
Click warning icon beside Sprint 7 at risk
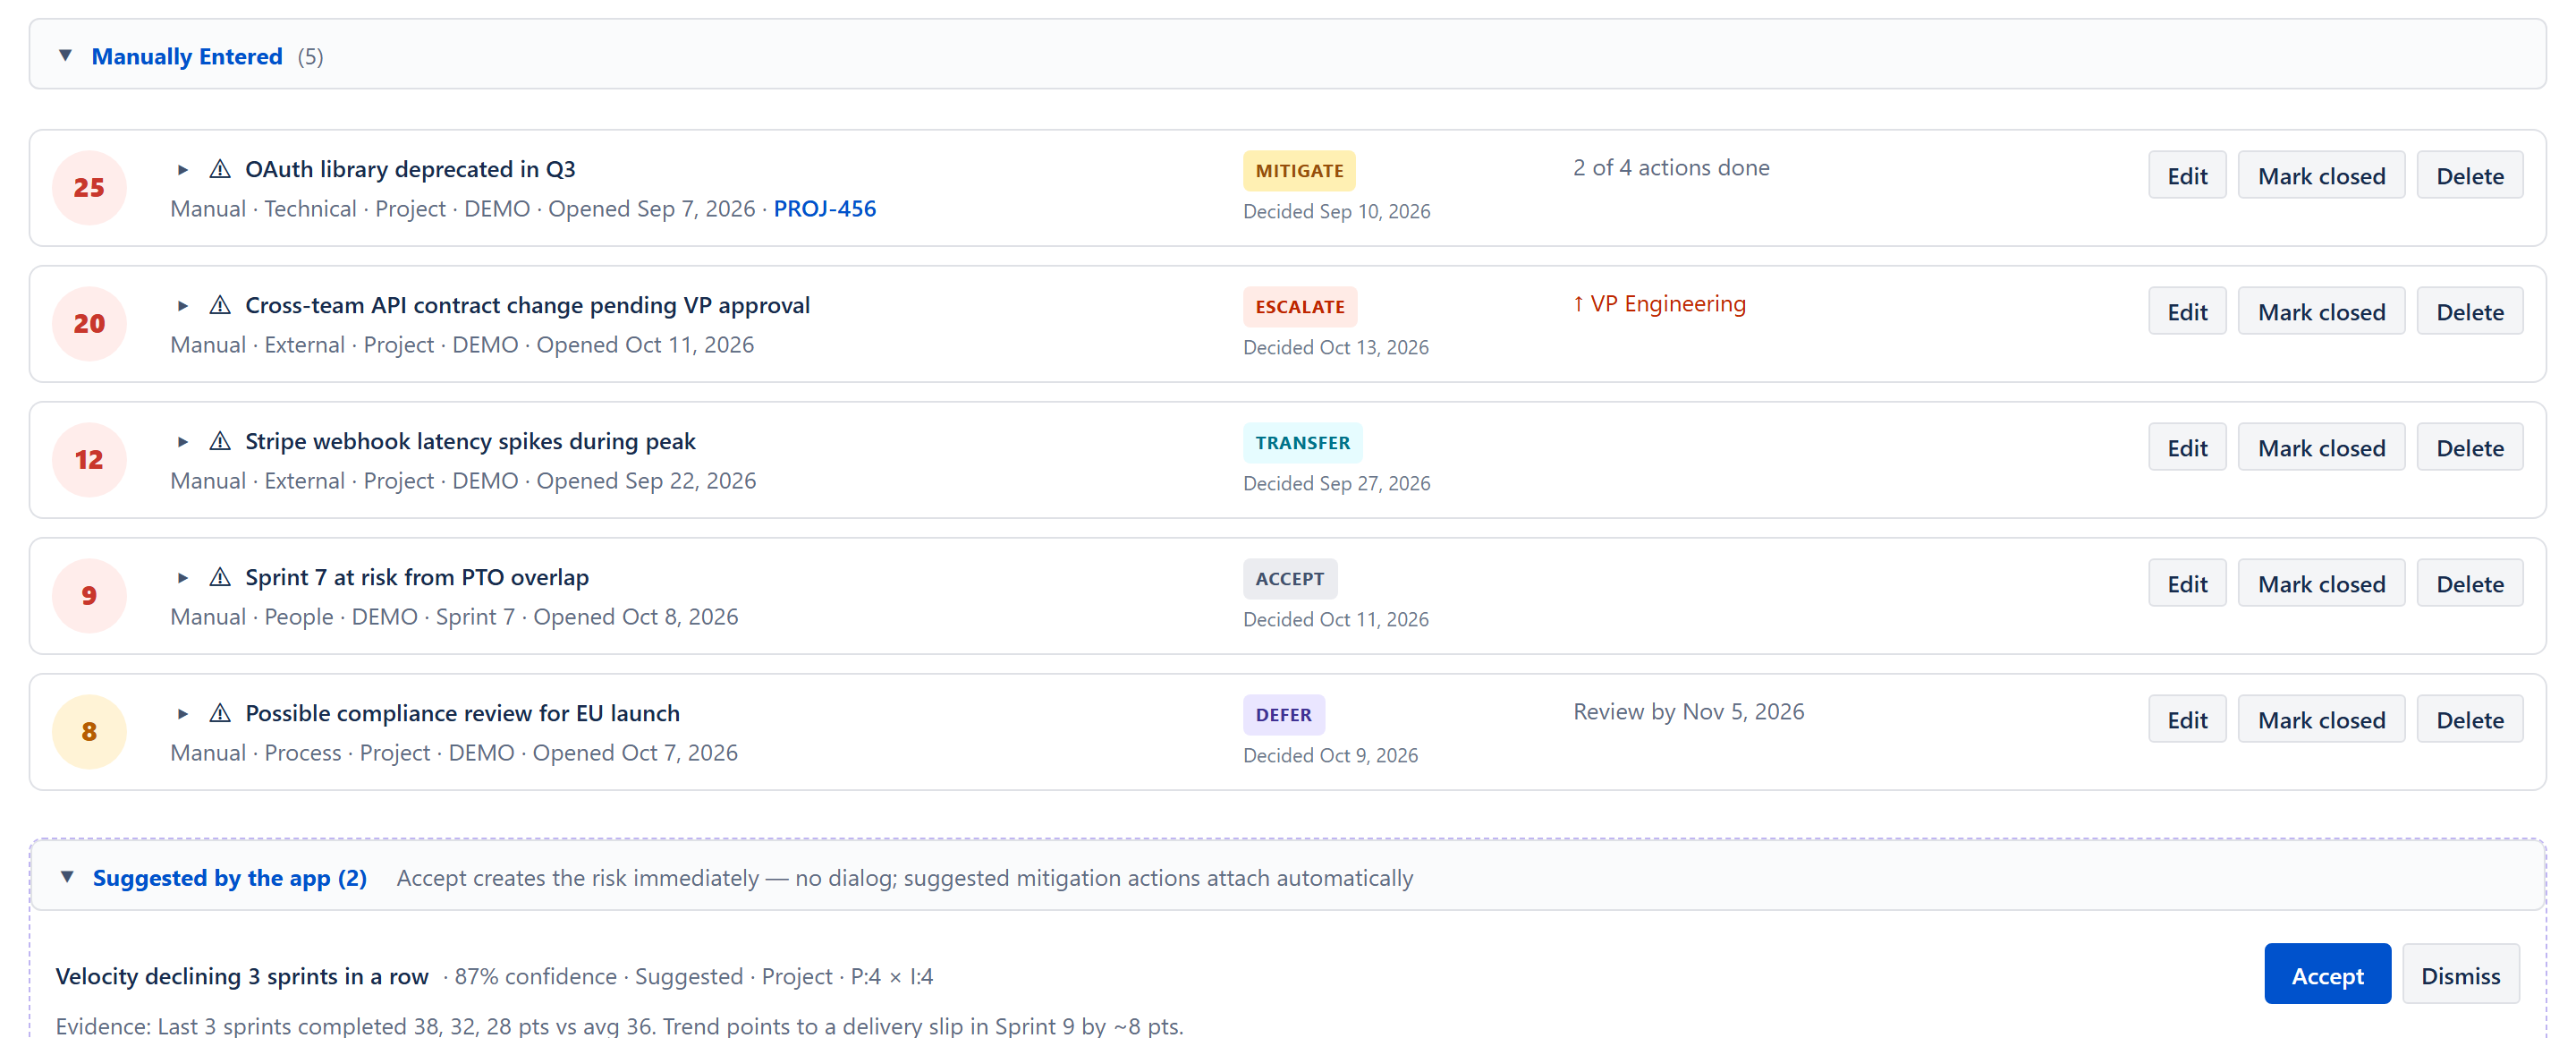click(220, 577)
